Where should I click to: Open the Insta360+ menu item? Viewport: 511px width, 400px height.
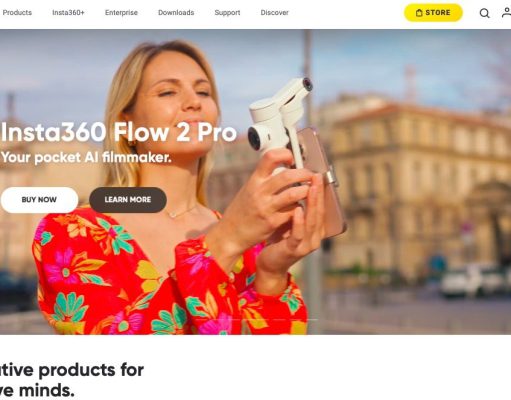pos(68,13)
